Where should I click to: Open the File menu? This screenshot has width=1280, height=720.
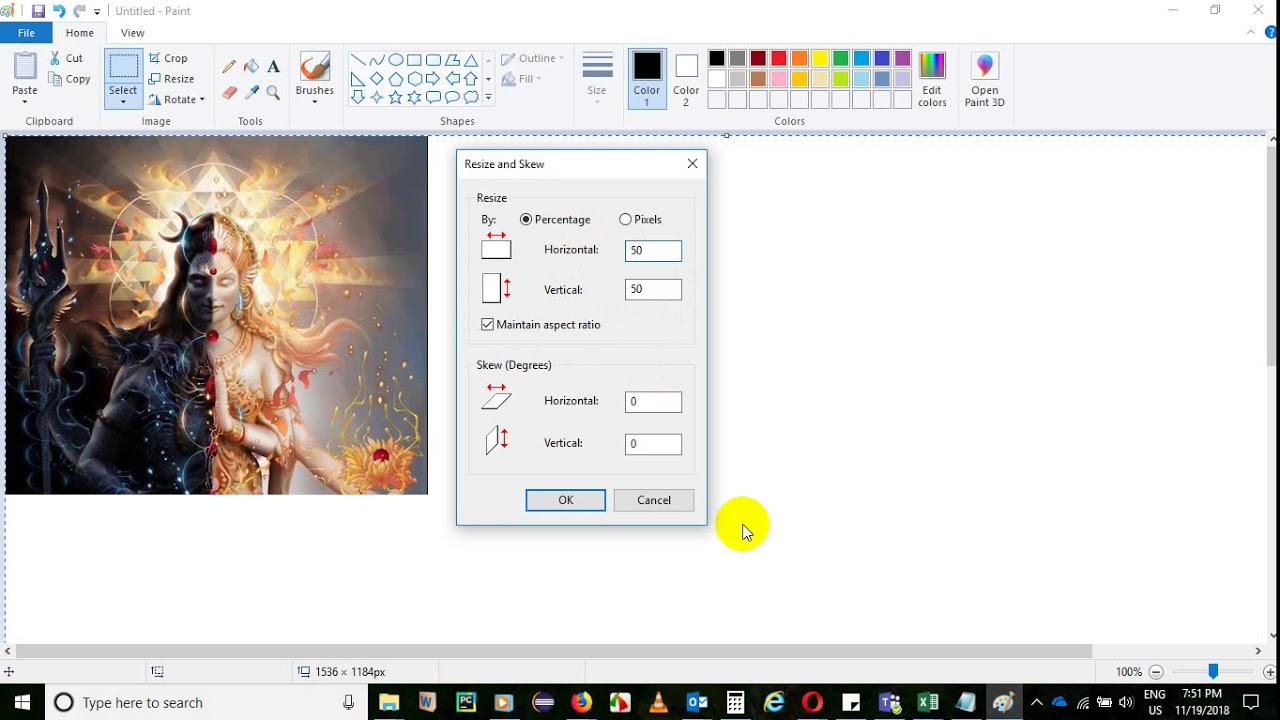pyautogui.click(x=26, y=33)
